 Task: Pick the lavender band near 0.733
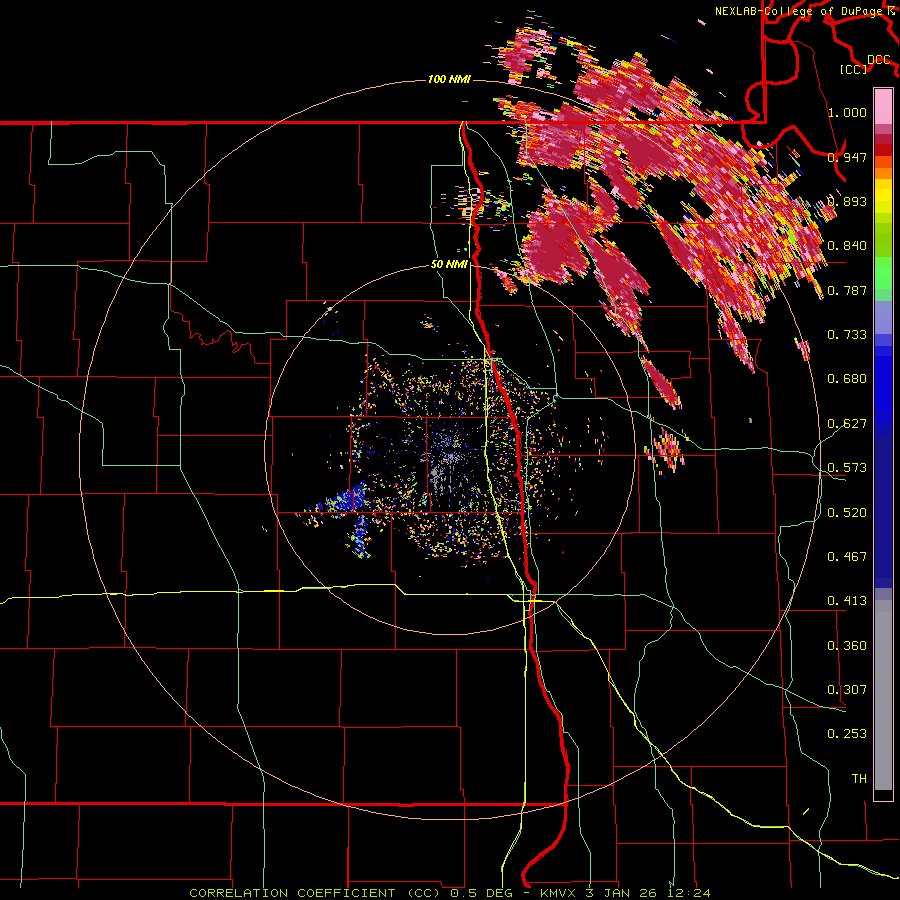click(x=883, y=318)
